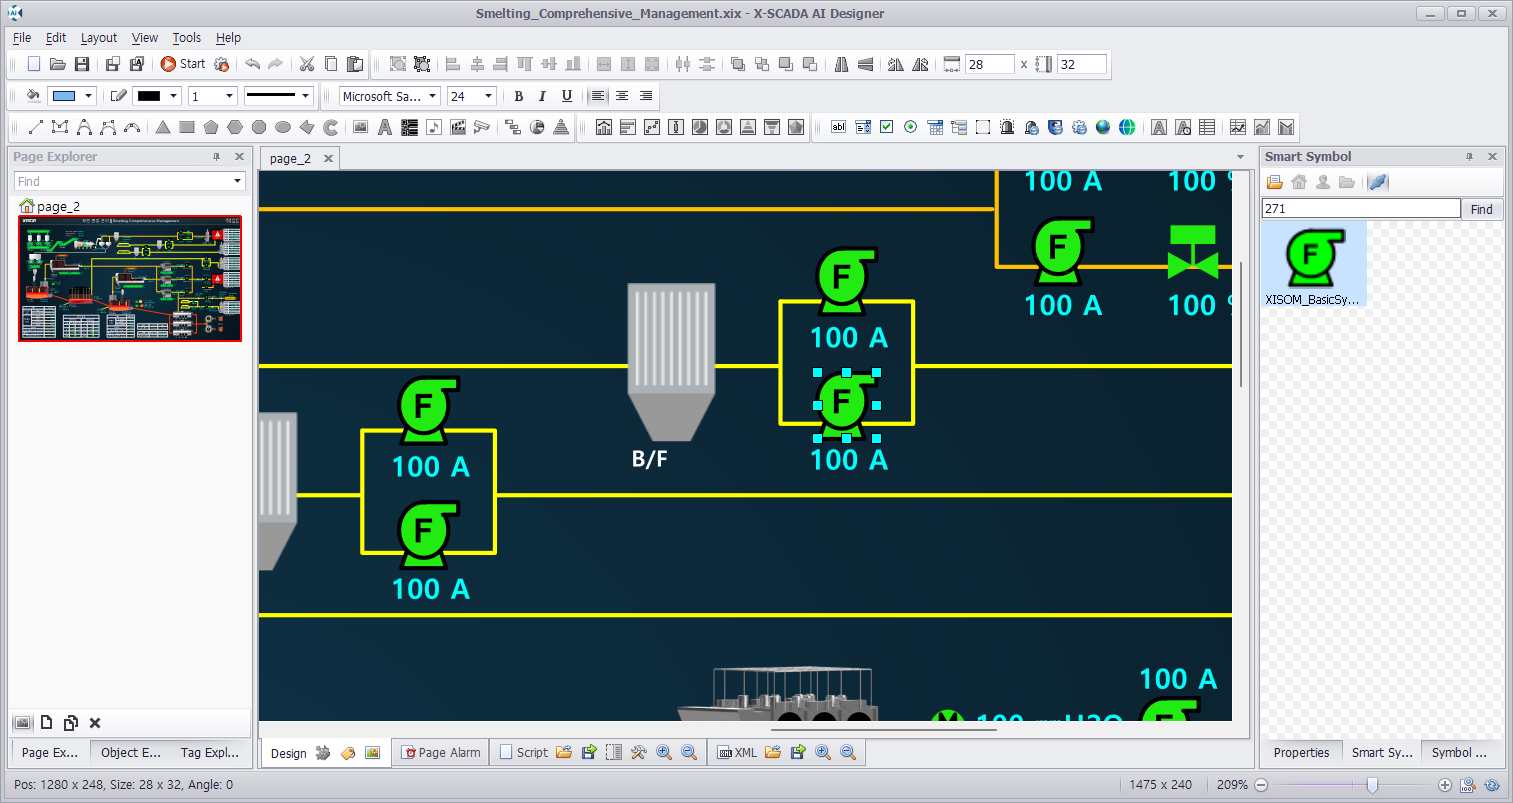The width and height of the screenshot is (1513, 803).
Task: Set text alignment to center
Action: (622, 96)
